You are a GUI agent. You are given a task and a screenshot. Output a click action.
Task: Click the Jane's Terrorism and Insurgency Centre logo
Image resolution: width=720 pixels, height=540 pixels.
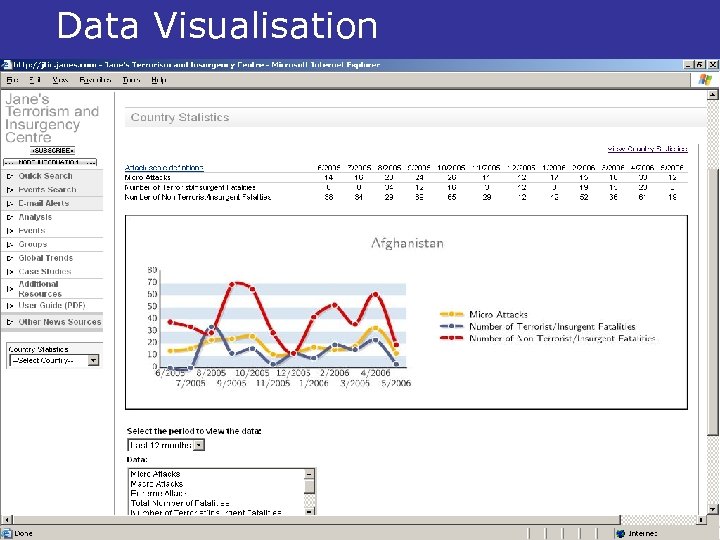(52, 118)
